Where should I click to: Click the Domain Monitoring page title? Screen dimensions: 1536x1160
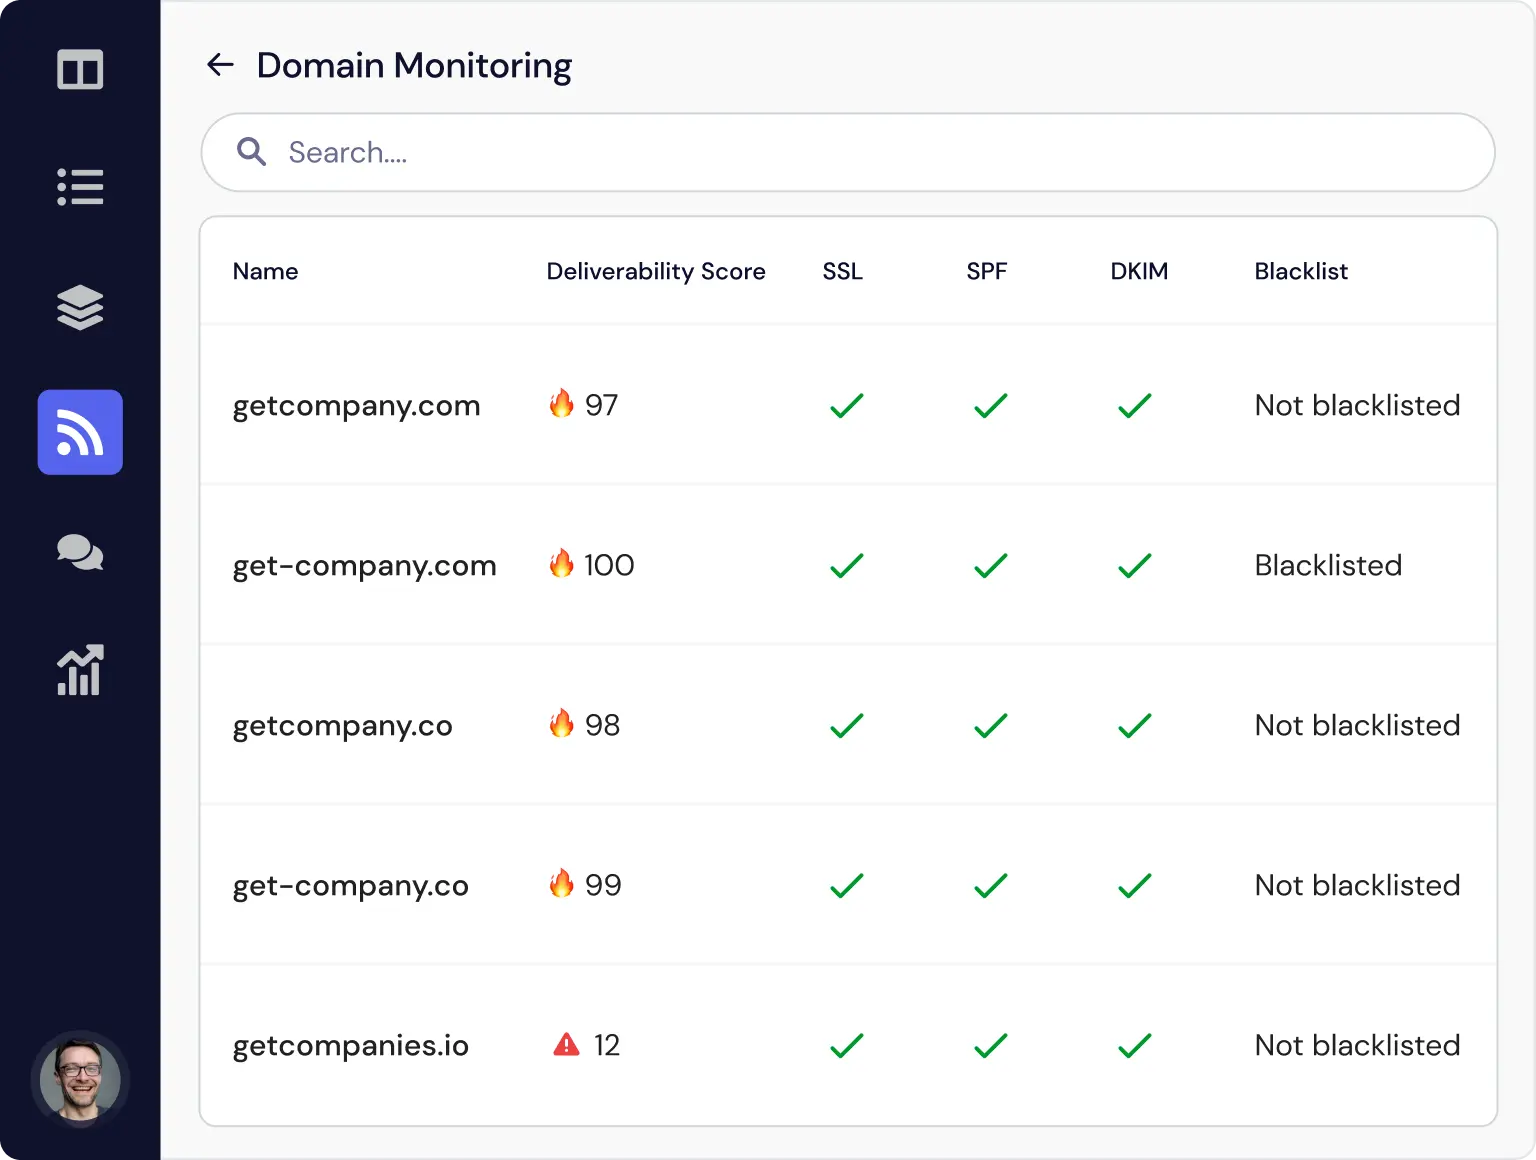pyautogui.click(x=414, y=66)
